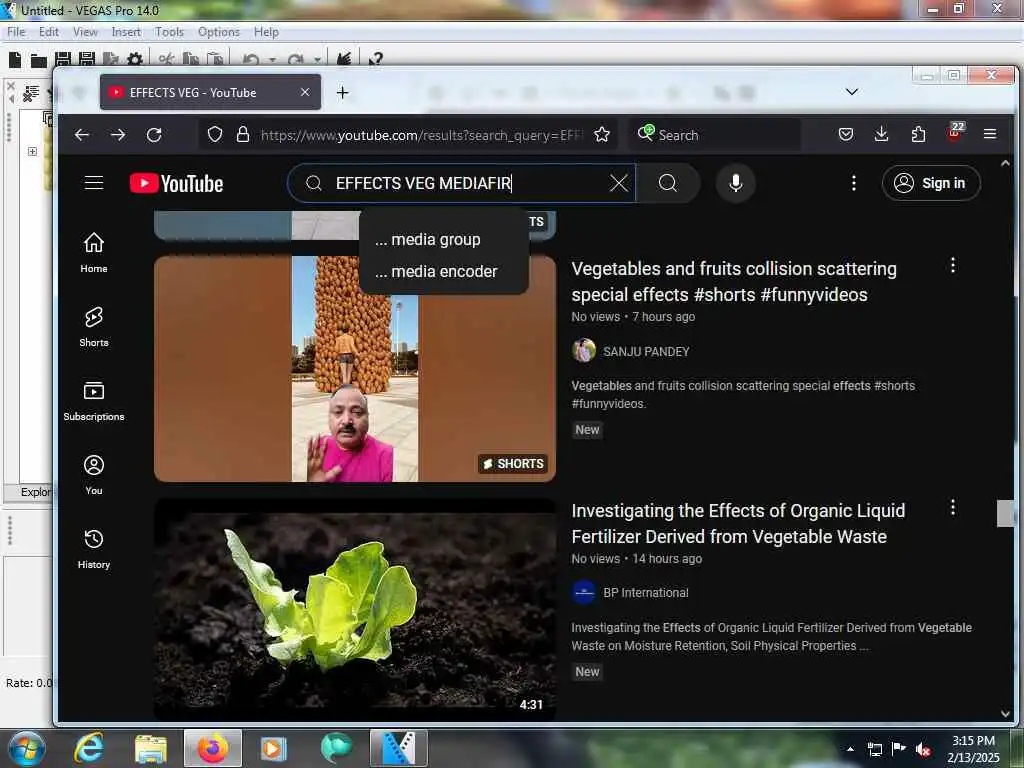Click tracking protection shield icon
Screen dimensions: 1024x768
point(215,135)
